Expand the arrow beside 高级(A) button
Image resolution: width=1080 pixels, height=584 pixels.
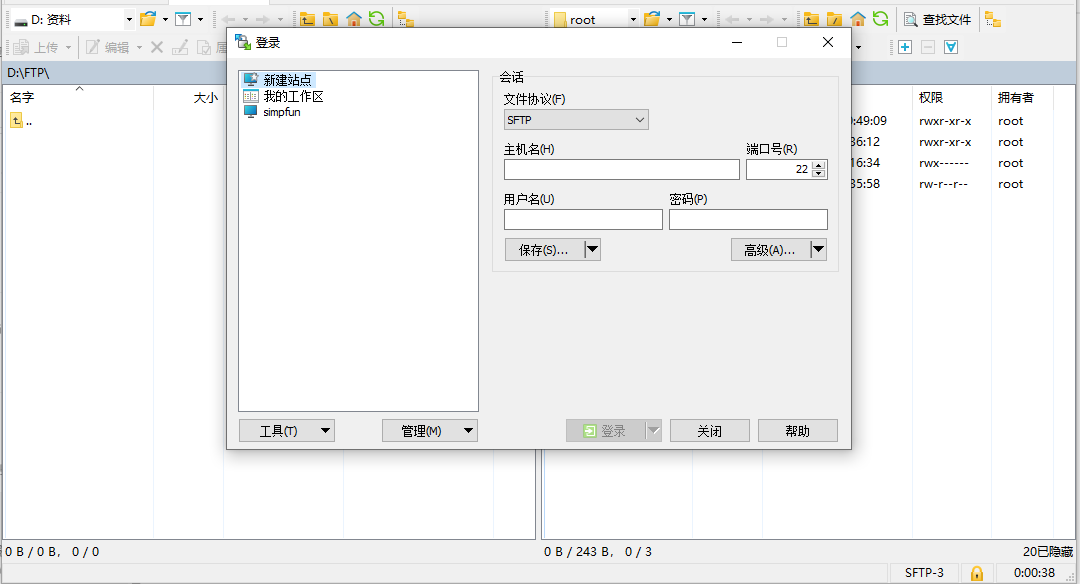point(818,250)
